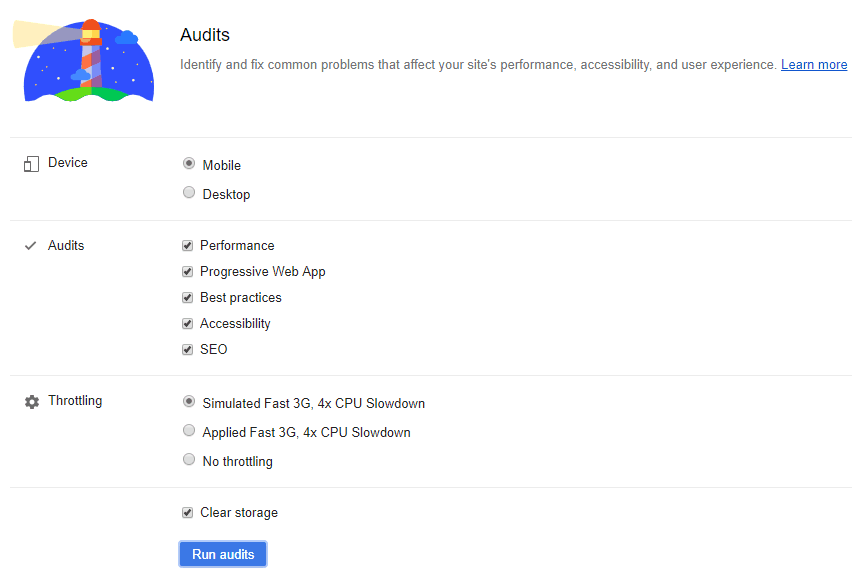Click the Throttling section label
853x572 pixels.
click(x=75, y=401)
